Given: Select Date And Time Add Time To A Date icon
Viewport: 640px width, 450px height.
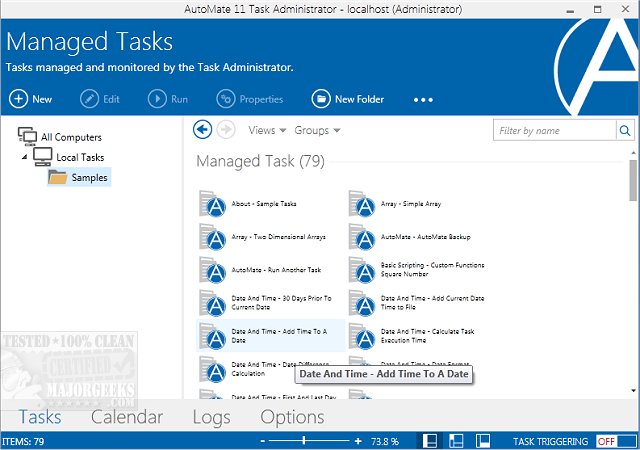Looking at the screenshot, I should click(212, 336).
